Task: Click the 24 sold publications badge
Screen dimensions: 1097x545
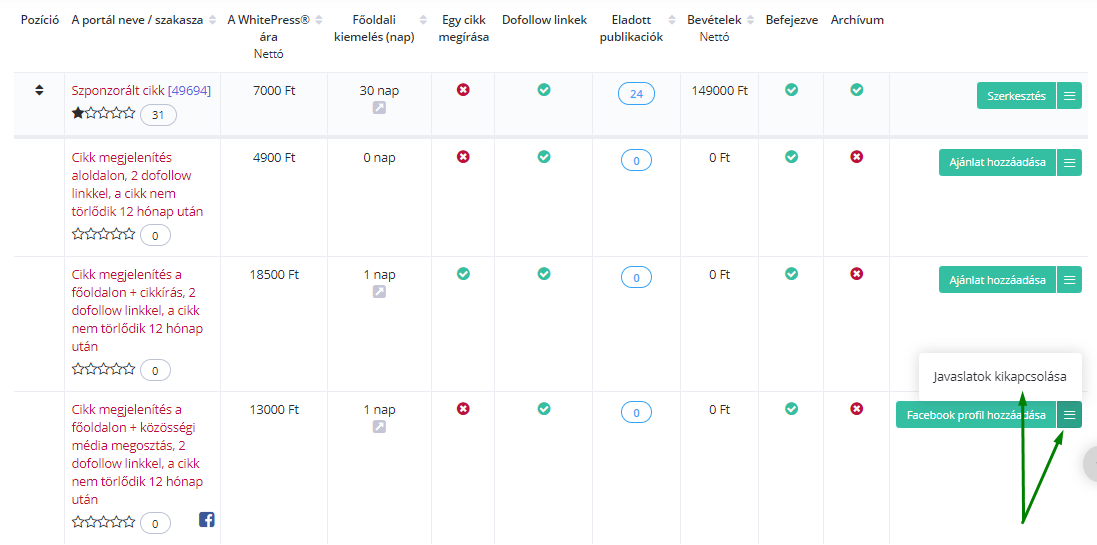Action: click(636, 94)
